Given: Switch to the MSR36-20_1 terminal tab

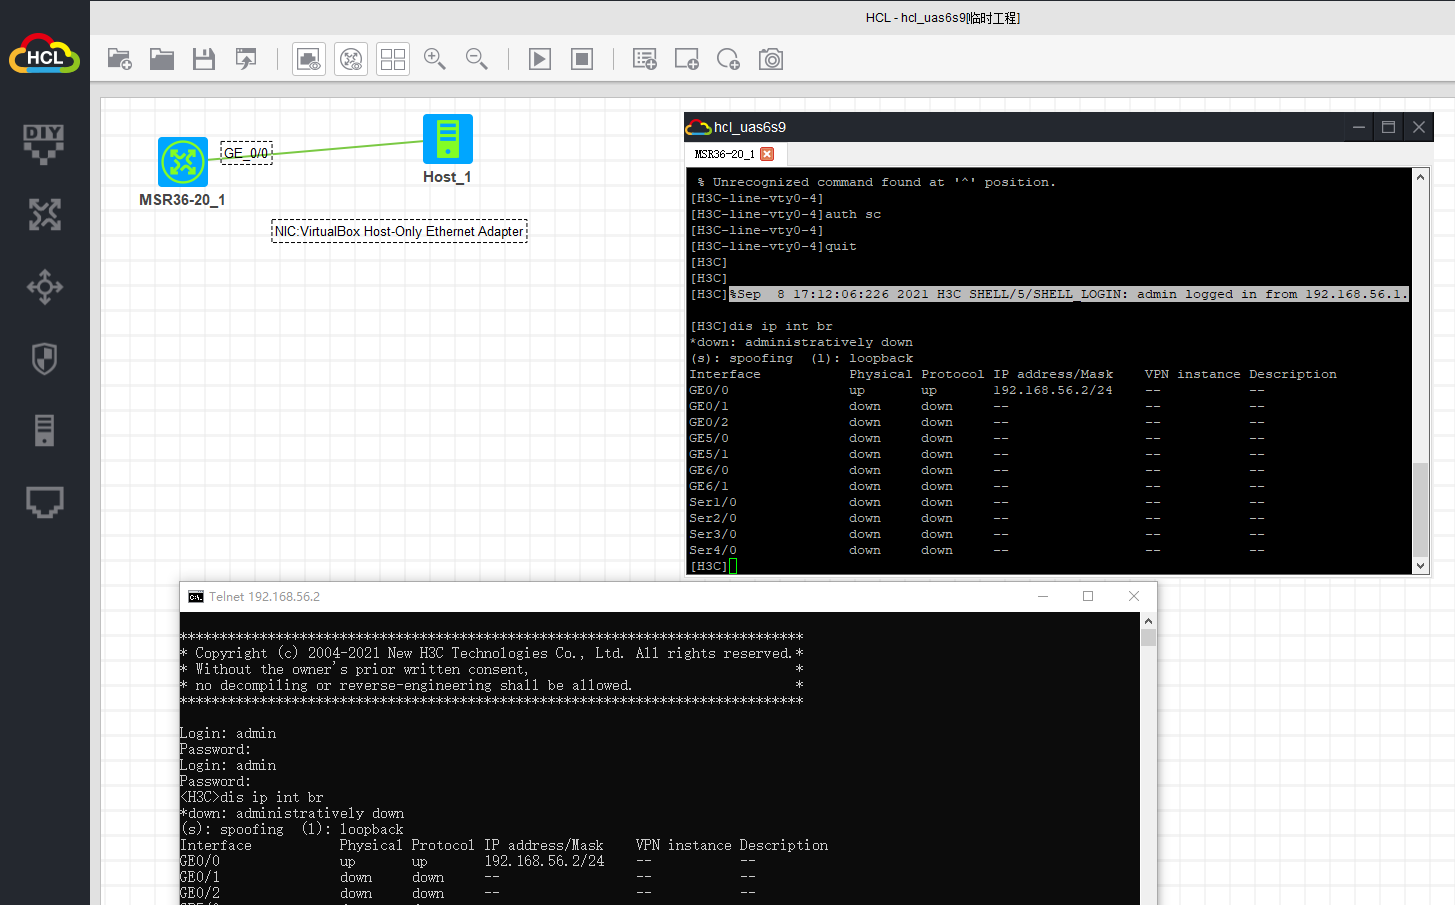Looking at the screenshot, I should pyautogui.click(x=725, y=154).
